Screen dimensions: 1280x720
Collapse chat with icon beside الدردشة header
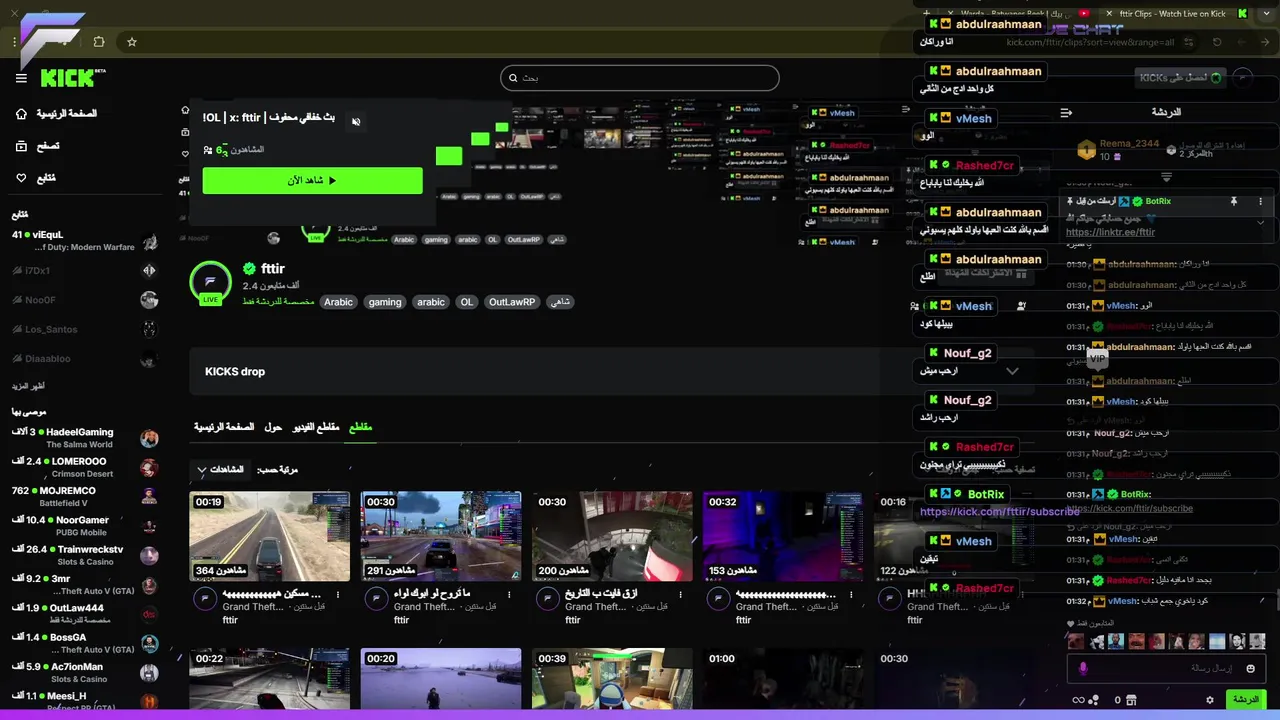(x=1066, y=113)
